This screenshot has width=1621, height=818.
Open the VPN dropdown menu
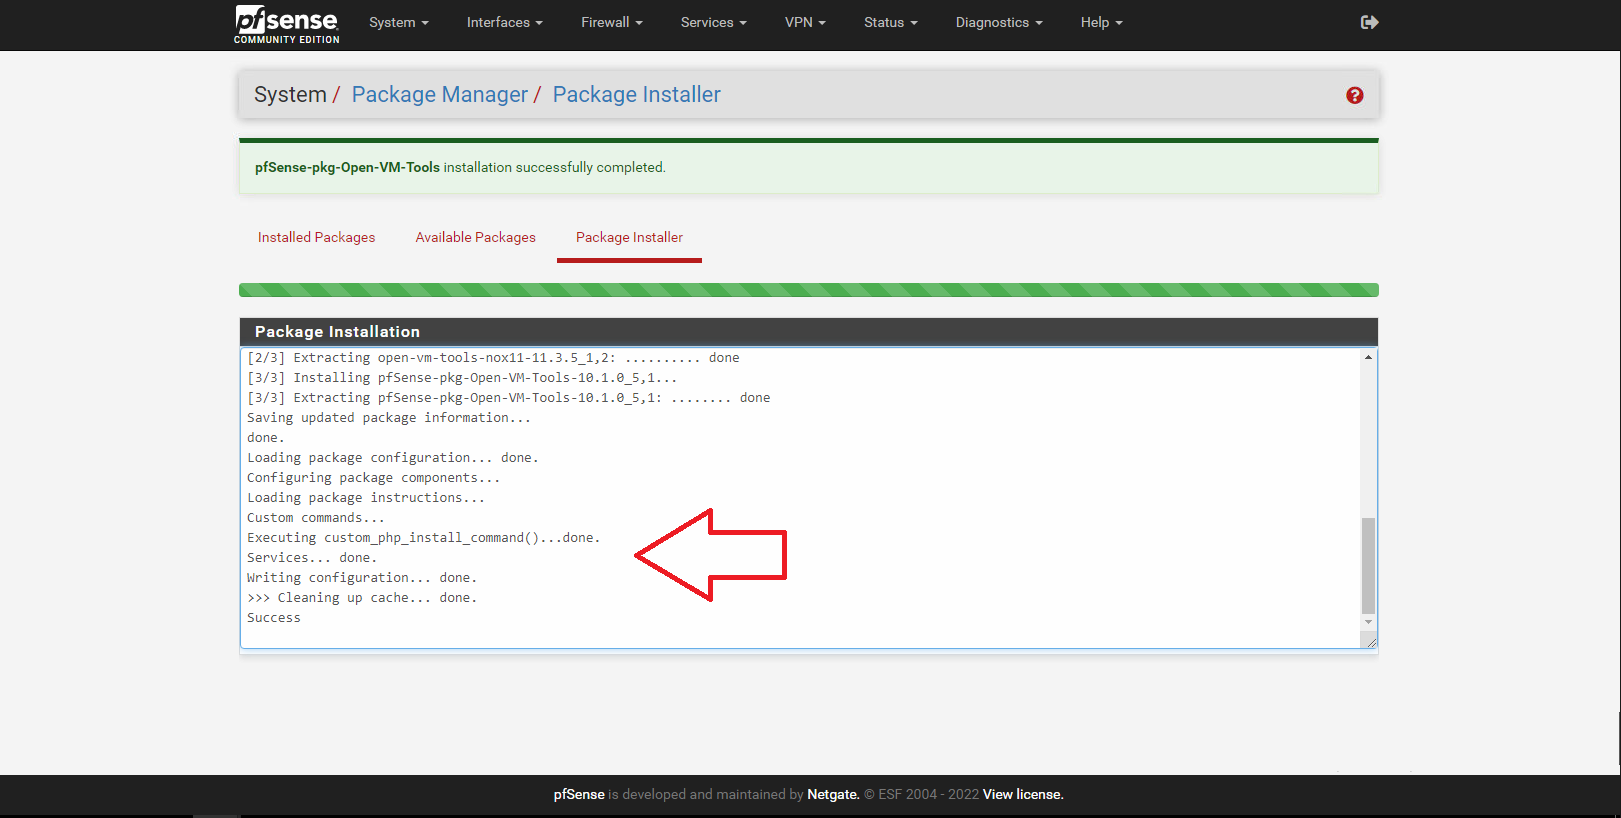[x=805, y=22]
